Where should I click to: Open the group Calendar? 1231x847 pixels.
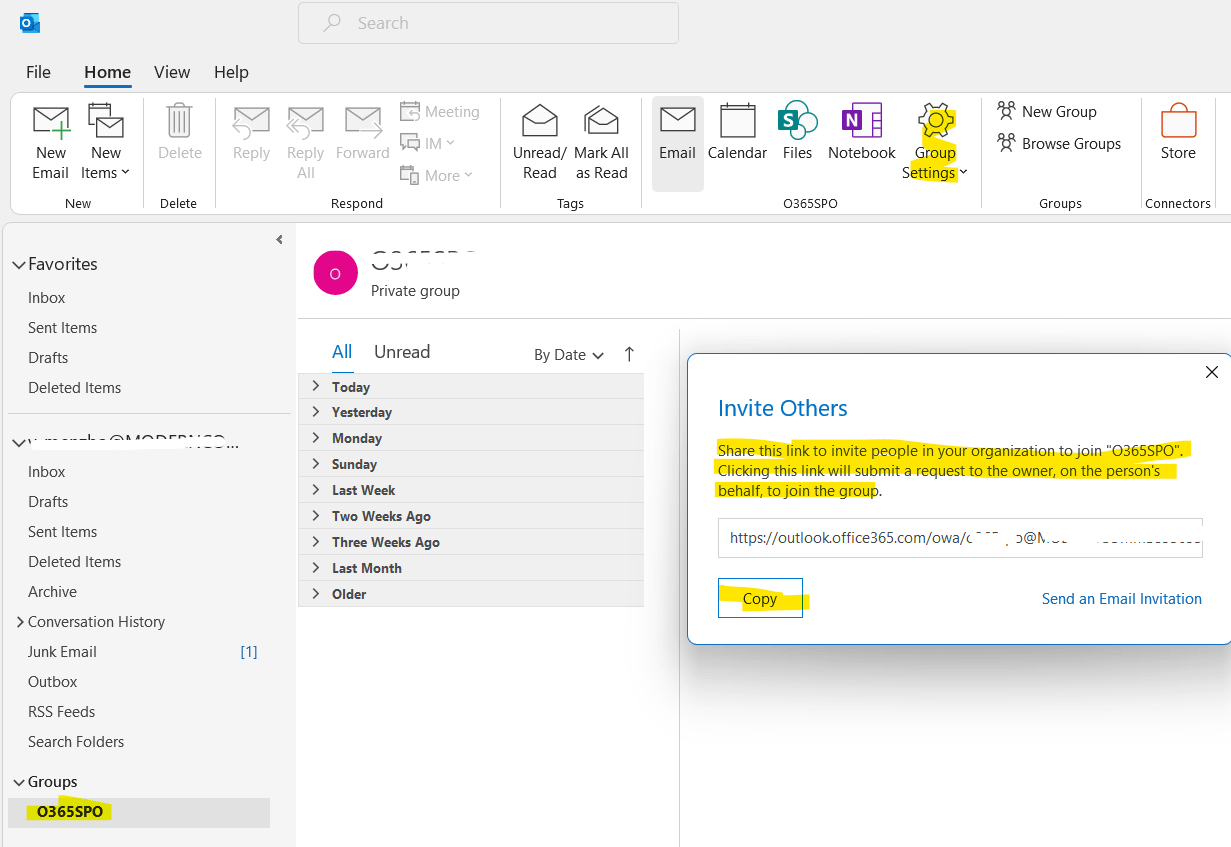point(737,133)
